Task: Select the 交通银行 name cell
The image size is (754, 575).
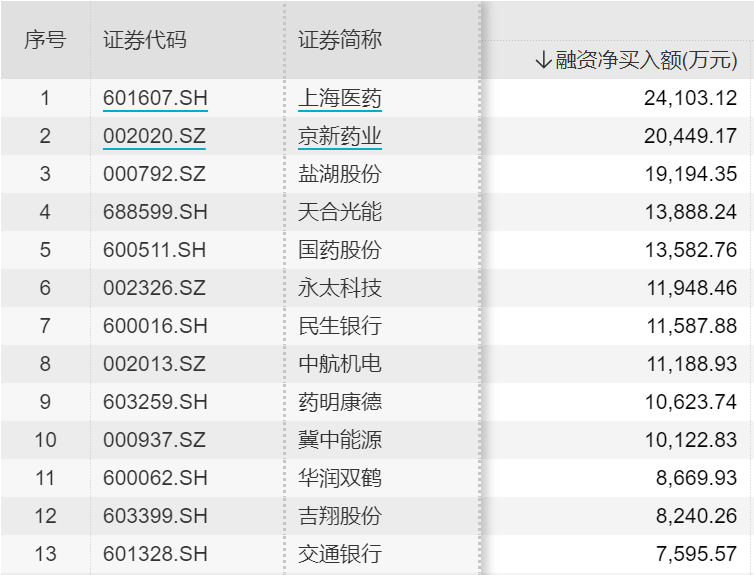Action: coord(339,554)
